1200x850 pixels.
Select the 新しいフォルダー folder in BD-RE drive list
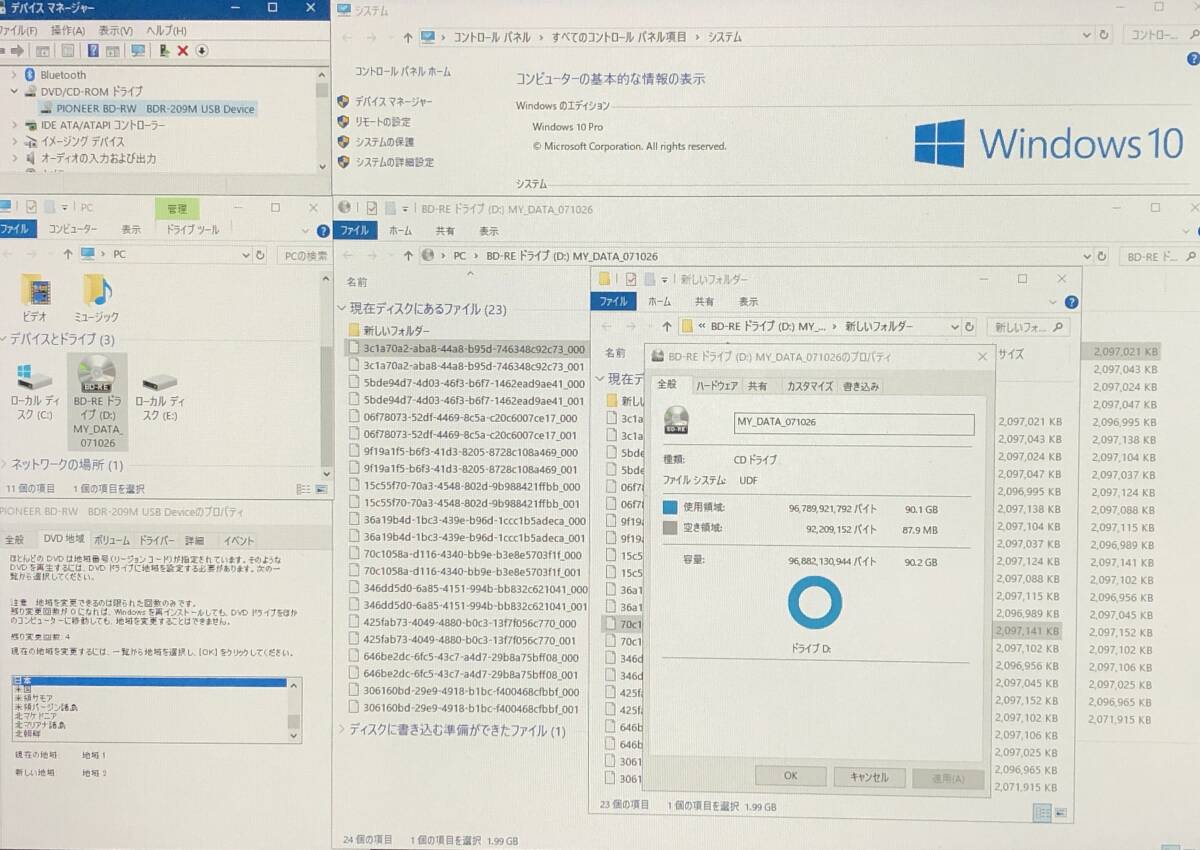pos(390,330)
